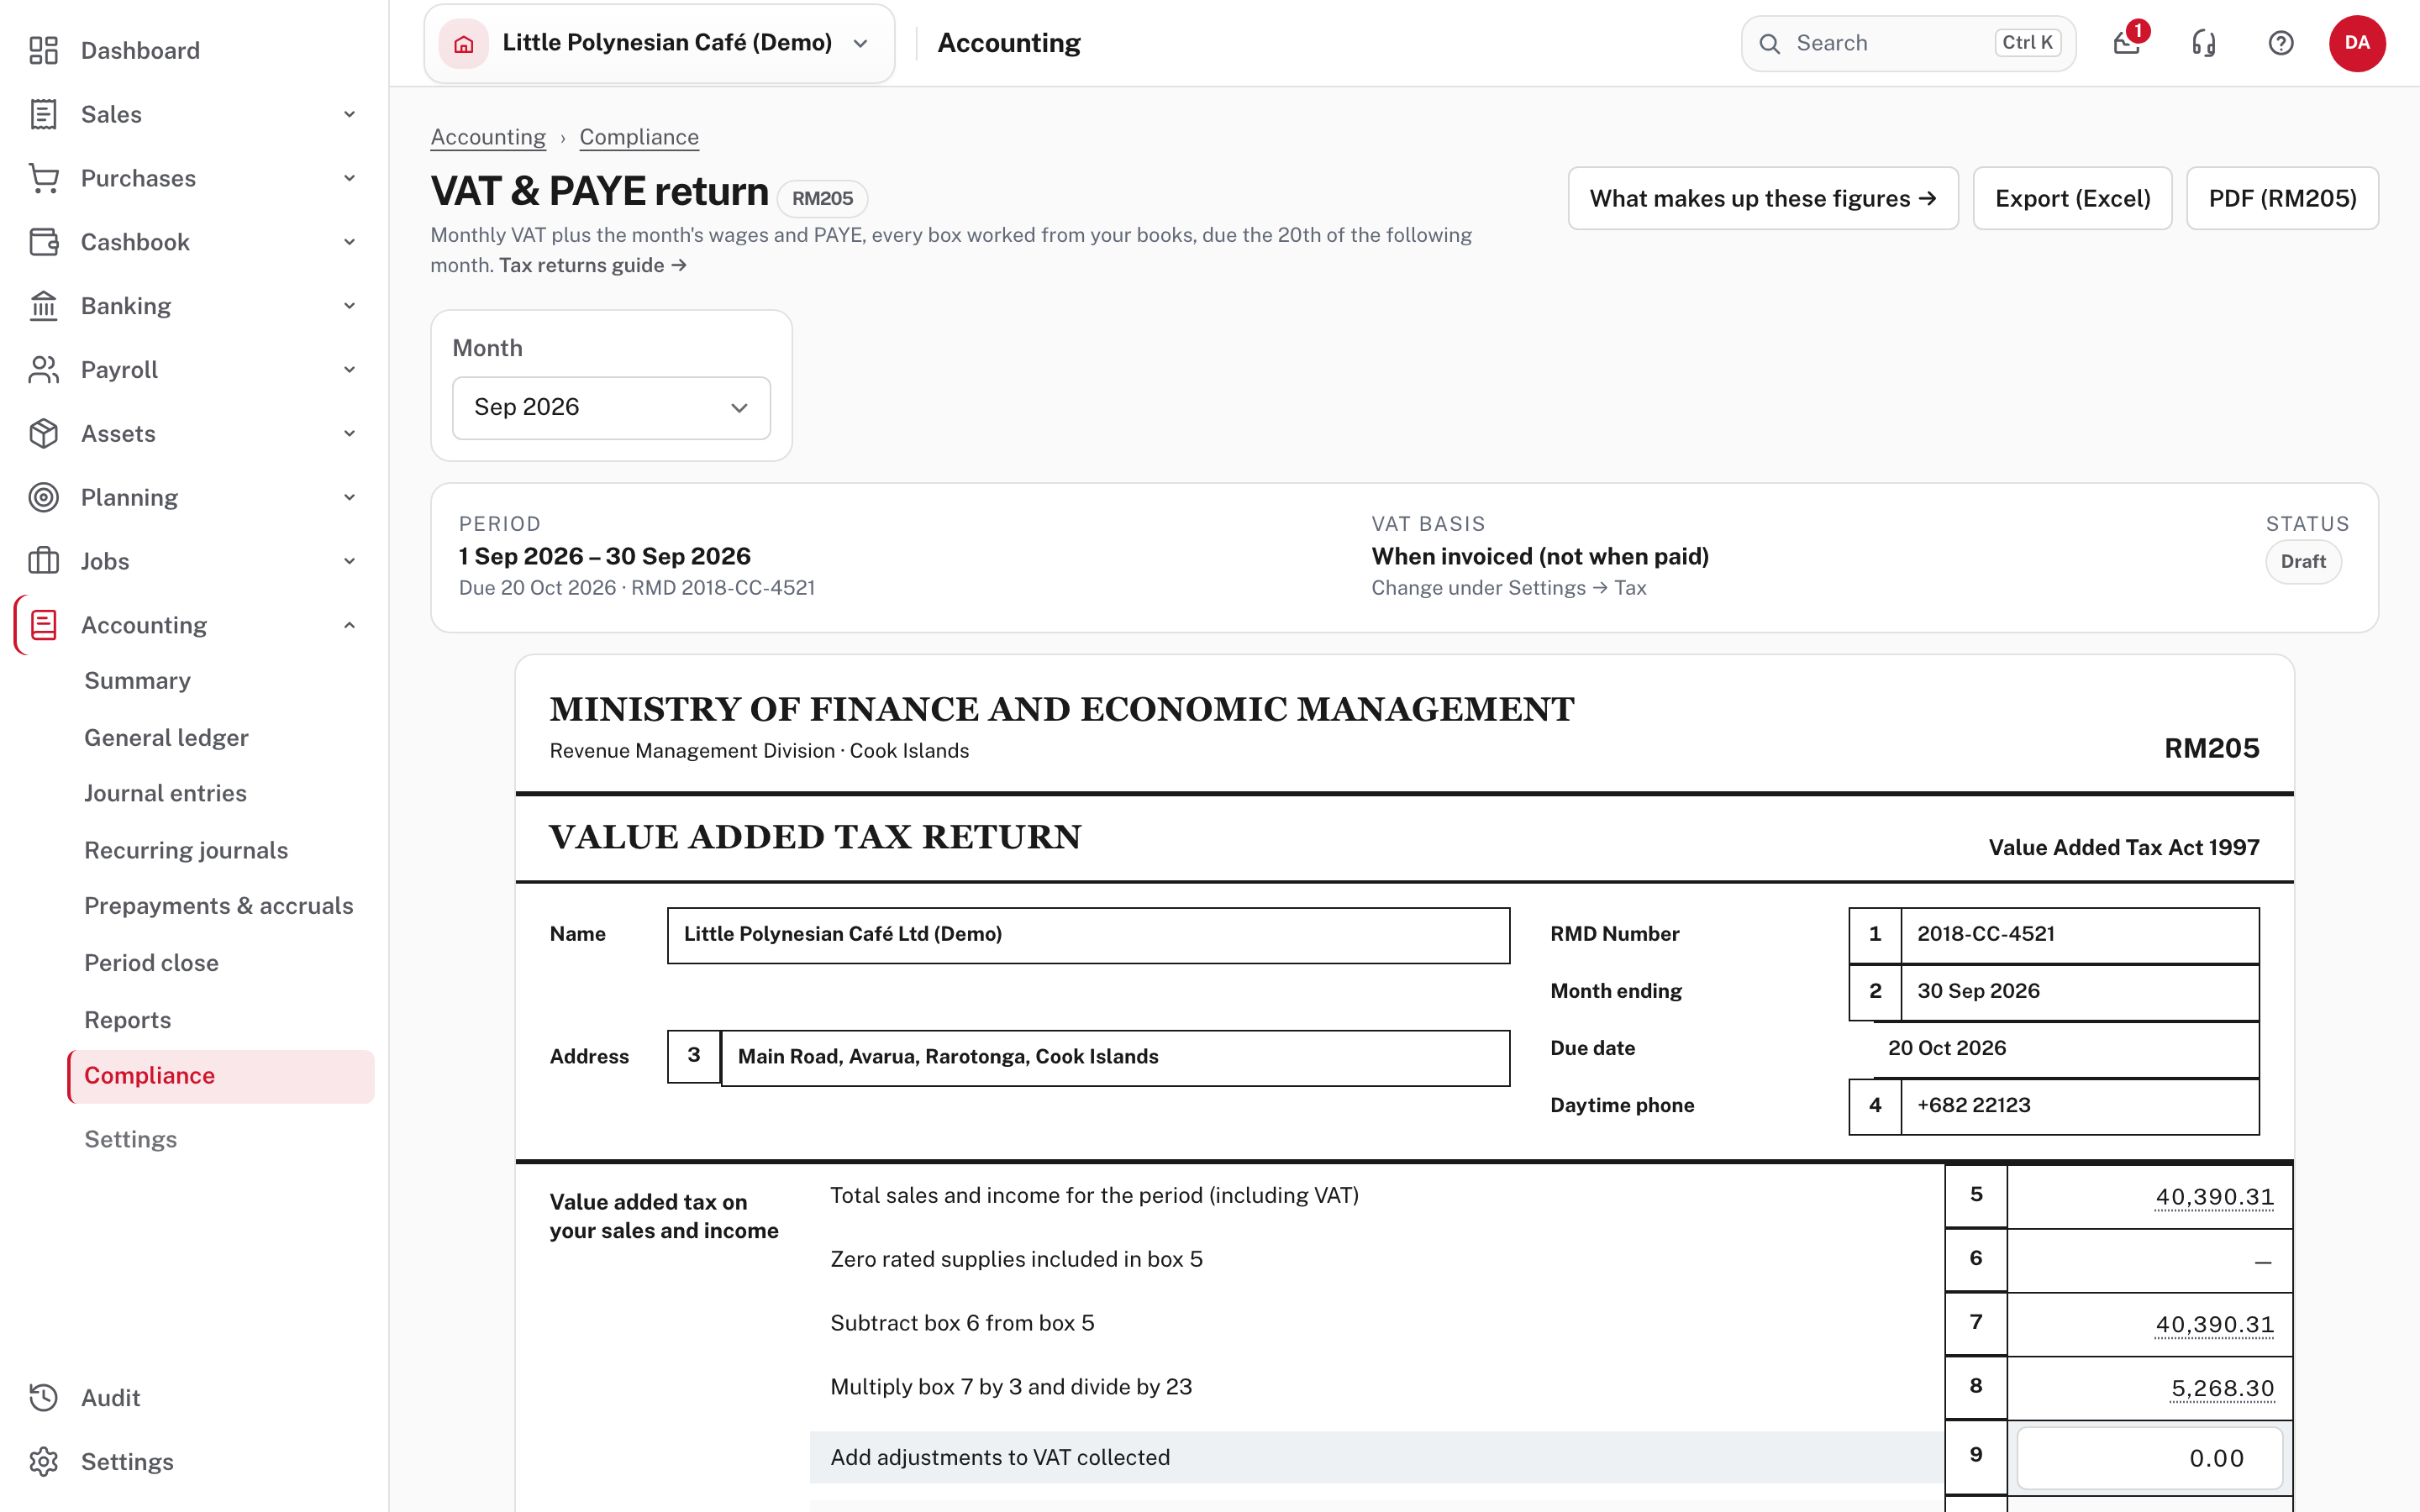Click the Compliance breadcrumb link
Viewport: 2420px width, 1512px height.
click(x=639, y=137)
